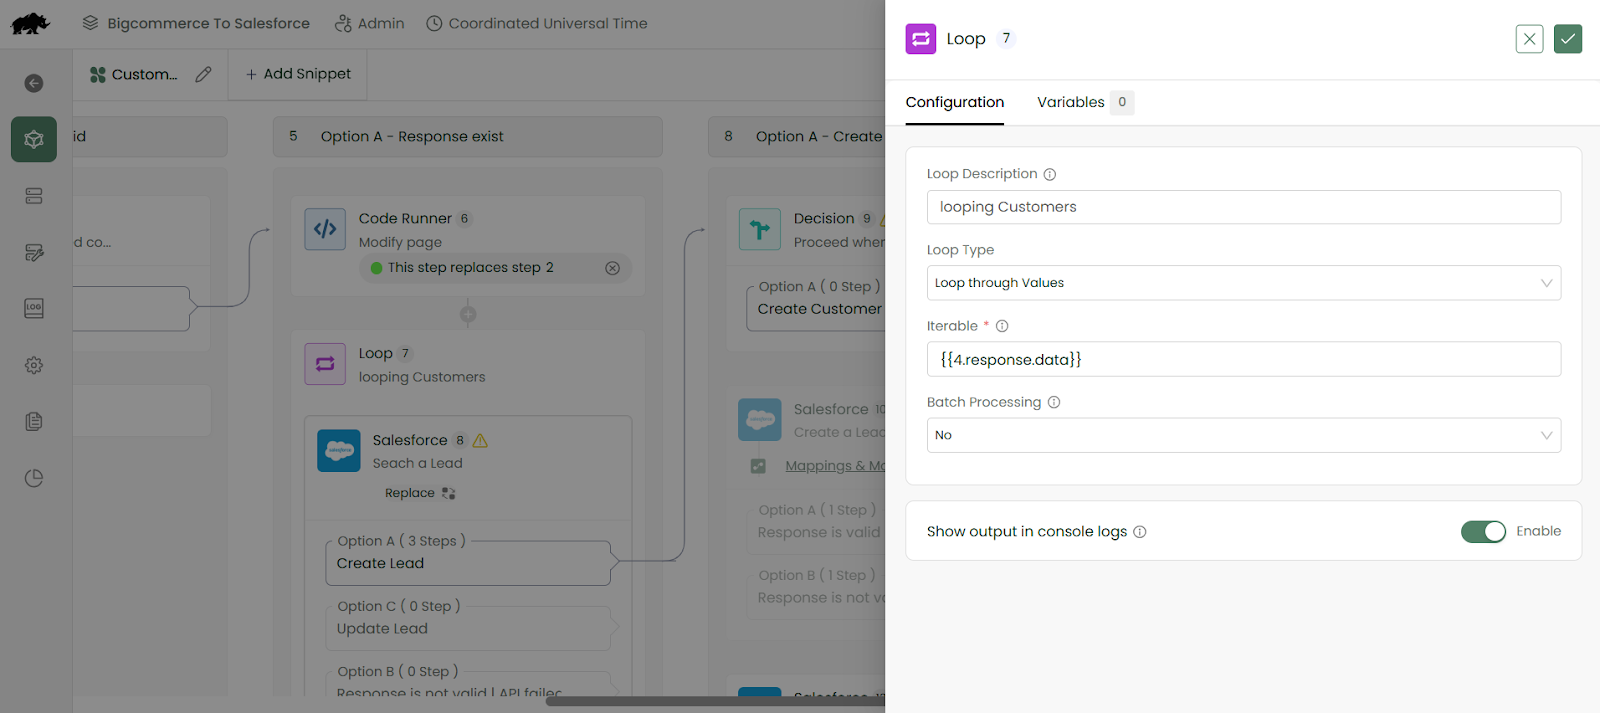This screenshot has height=713, width=1600.
Task: Click the plus connector below Code Runner
Action: pos(468,314)
